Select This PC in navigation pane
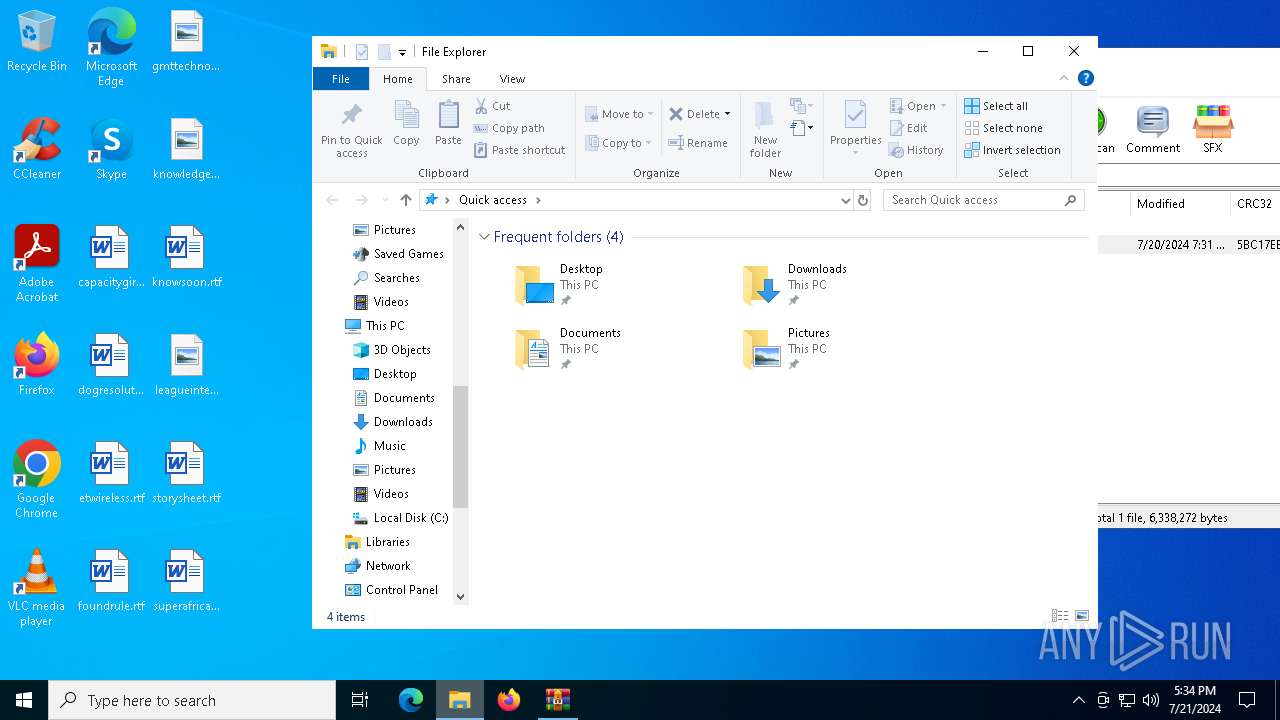This screenshot has height=720, width=1280. click(x=375, y=326)
